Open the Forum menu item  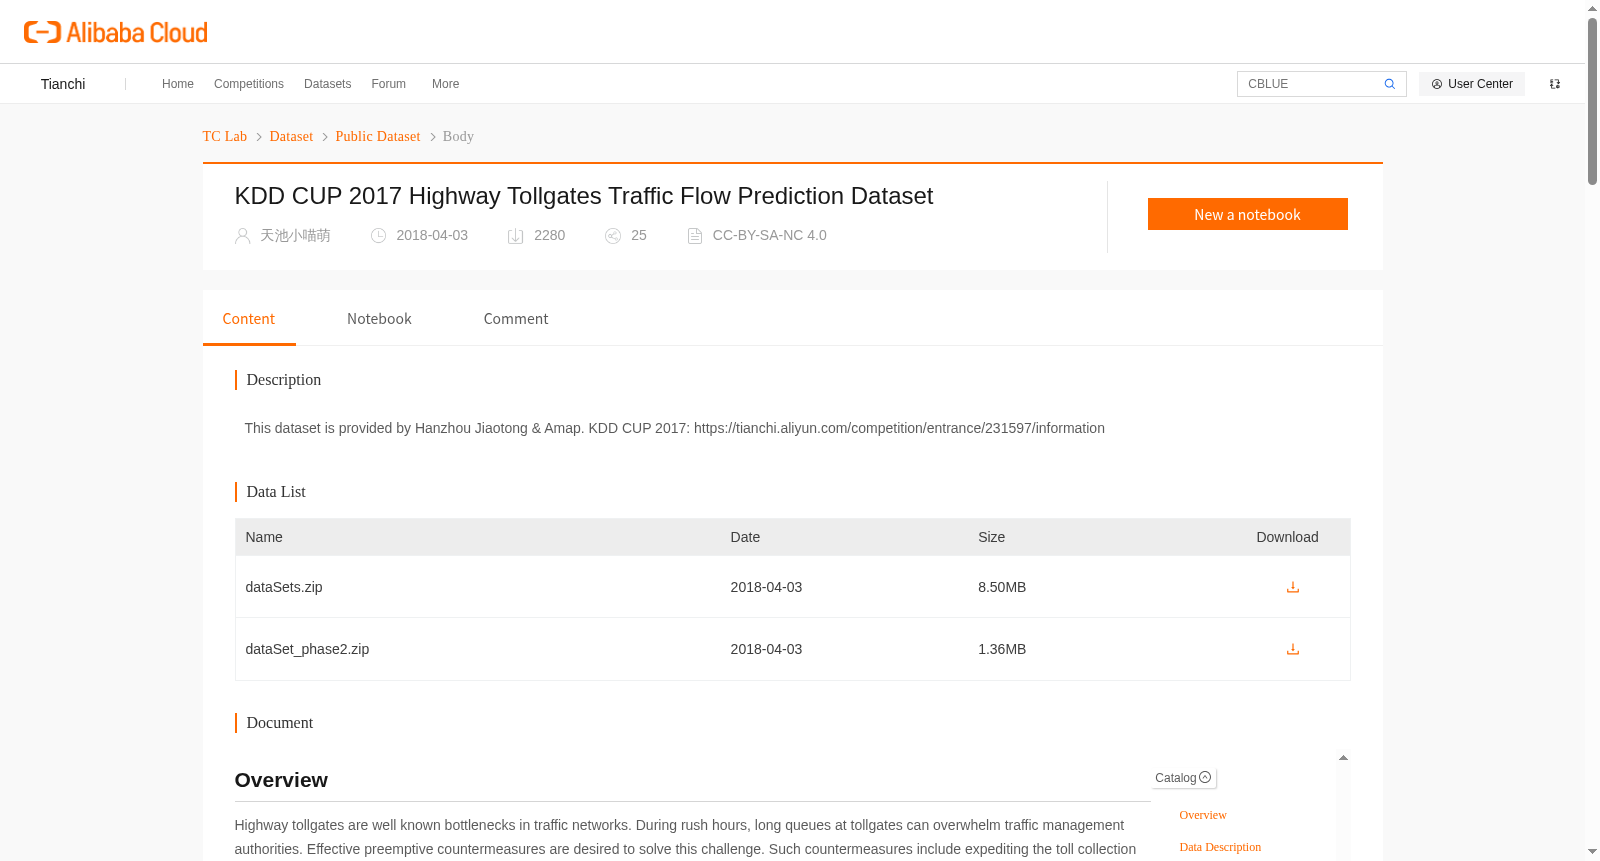coord(389,84)
